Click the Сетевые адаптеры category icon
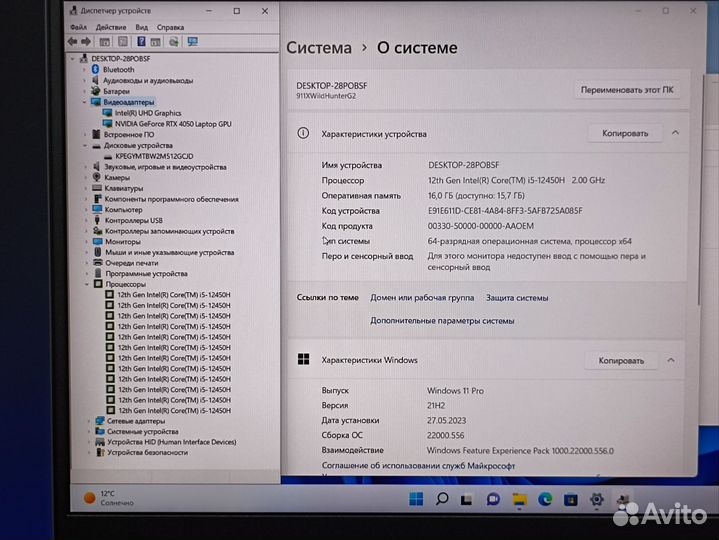Image resolution: width=719 pixels, height=540 pixels. click(x=100, y=420)
